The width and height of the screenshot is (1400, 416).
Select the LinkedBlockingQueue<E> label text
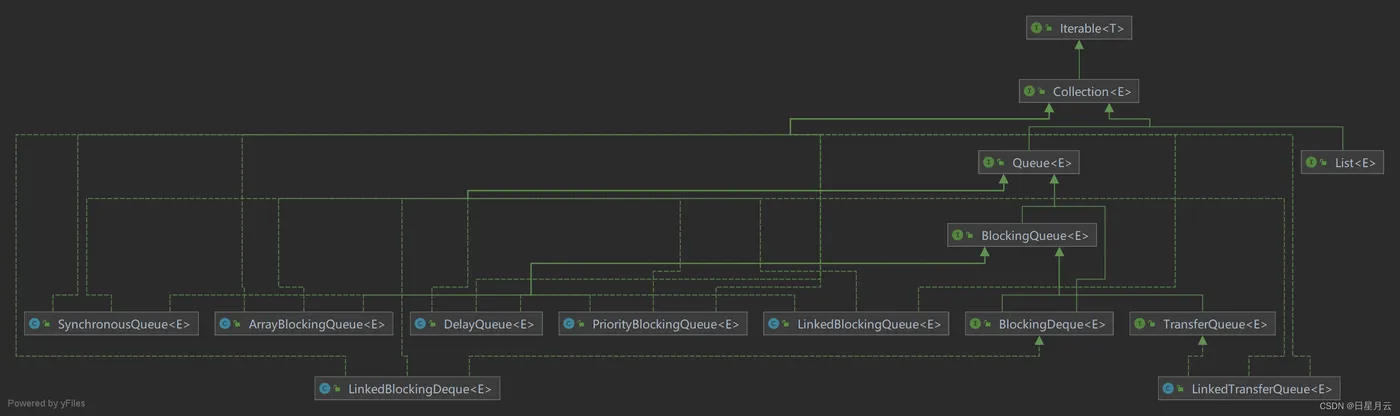[x=869, y=325]
